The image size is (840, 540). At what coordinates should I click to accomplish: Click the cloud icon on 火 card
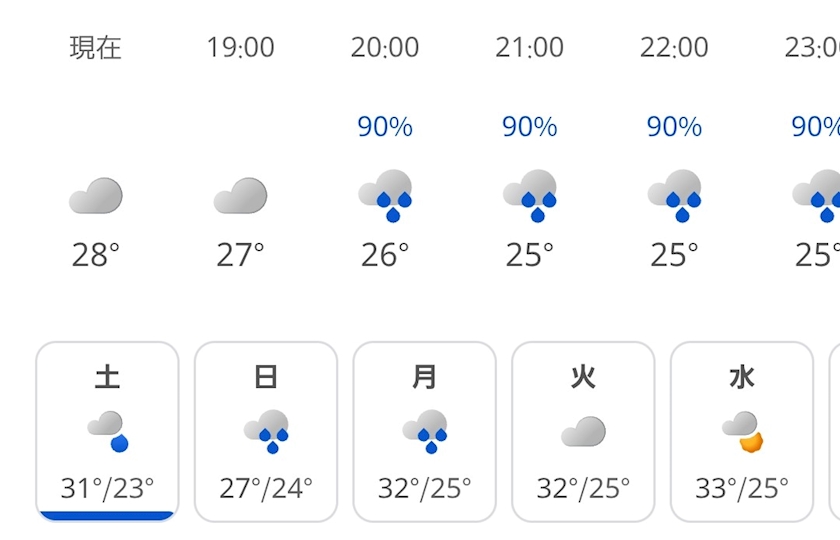(583, 431)
